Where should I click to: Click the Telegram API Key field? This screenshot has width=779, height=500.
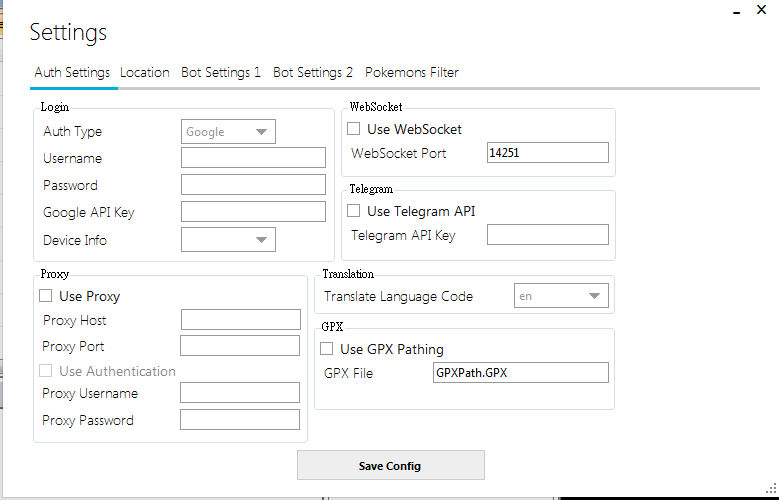(x=547, y=235)
